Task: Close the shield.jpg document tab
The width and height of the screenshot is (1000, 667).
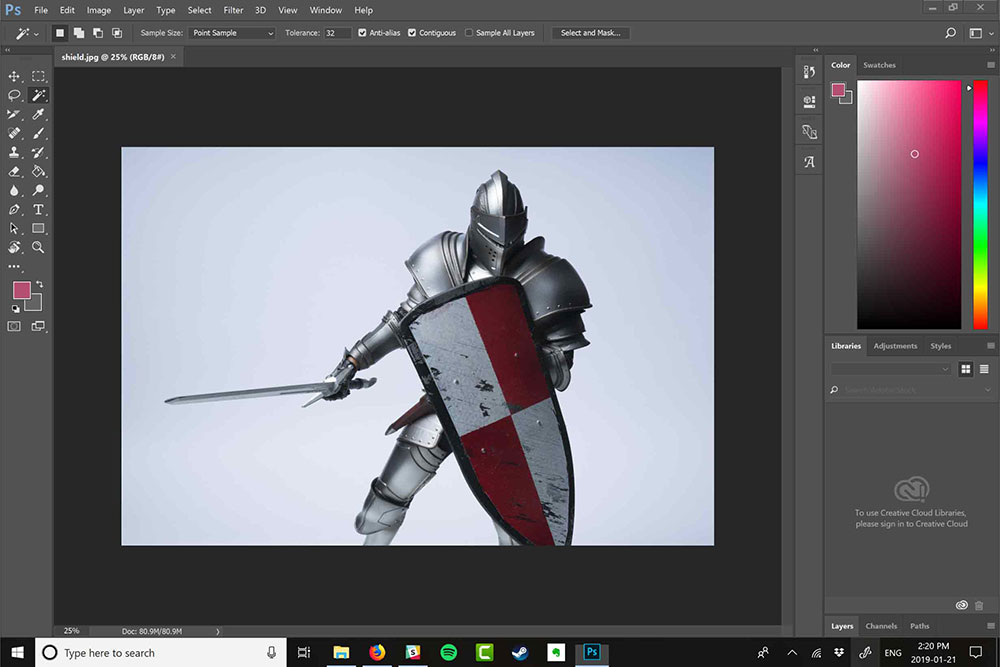Action: [x=173, y=57]
